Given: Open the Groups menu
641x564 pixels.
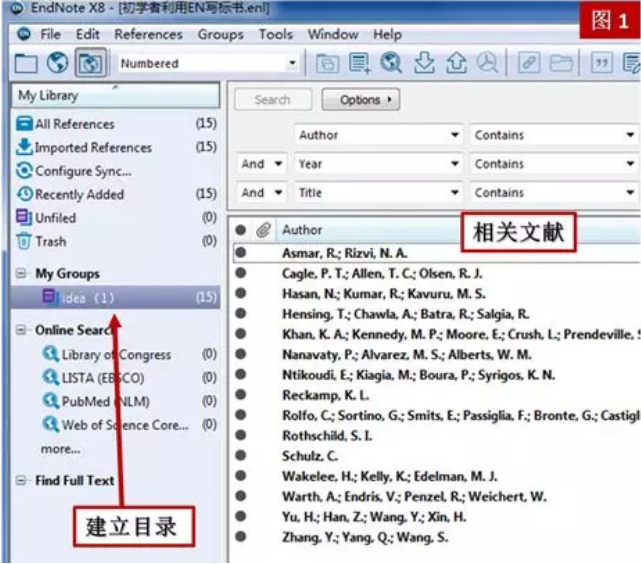Looking at the screenshot, I should (220, 34).
